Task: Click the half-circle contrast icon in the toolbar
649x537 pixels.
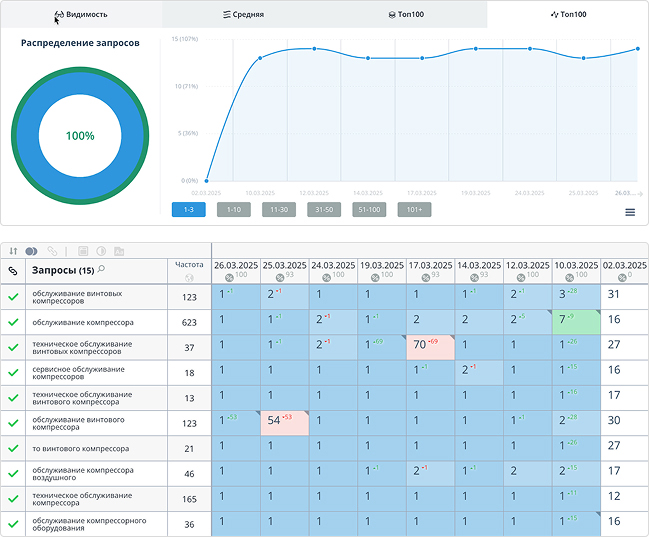Action: pos(101,250)
